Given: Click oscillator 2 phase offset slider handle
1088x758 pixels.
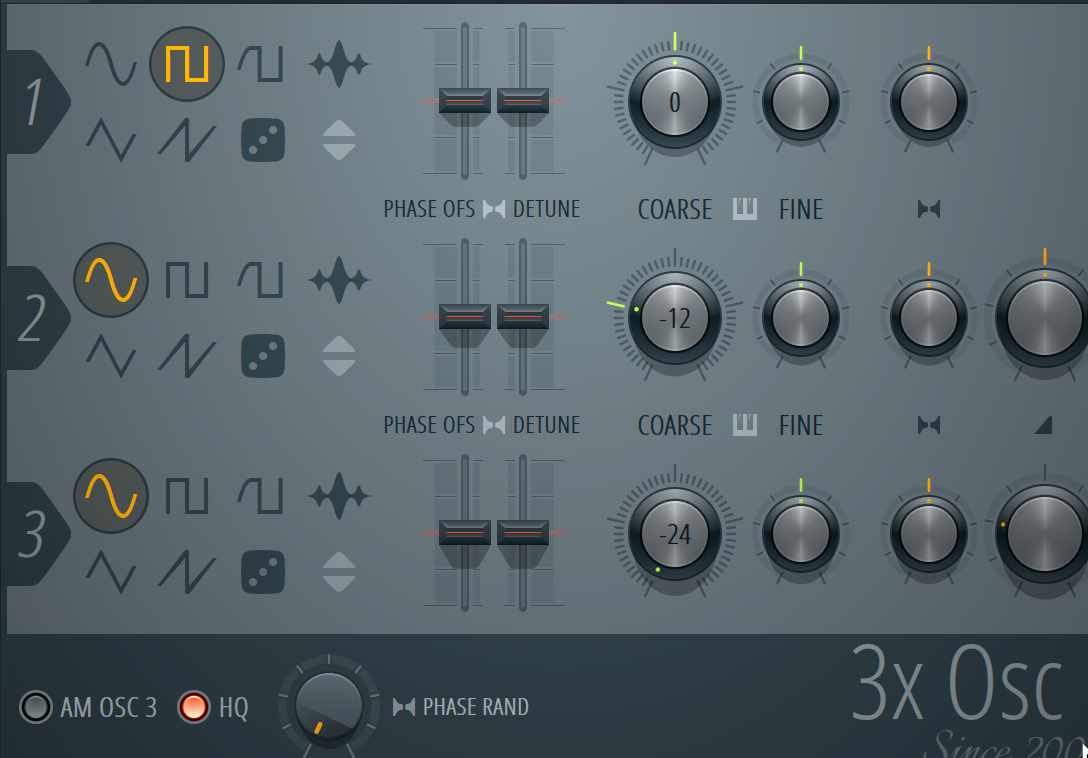Looking at the screenshot, I should tap(465, 317).
